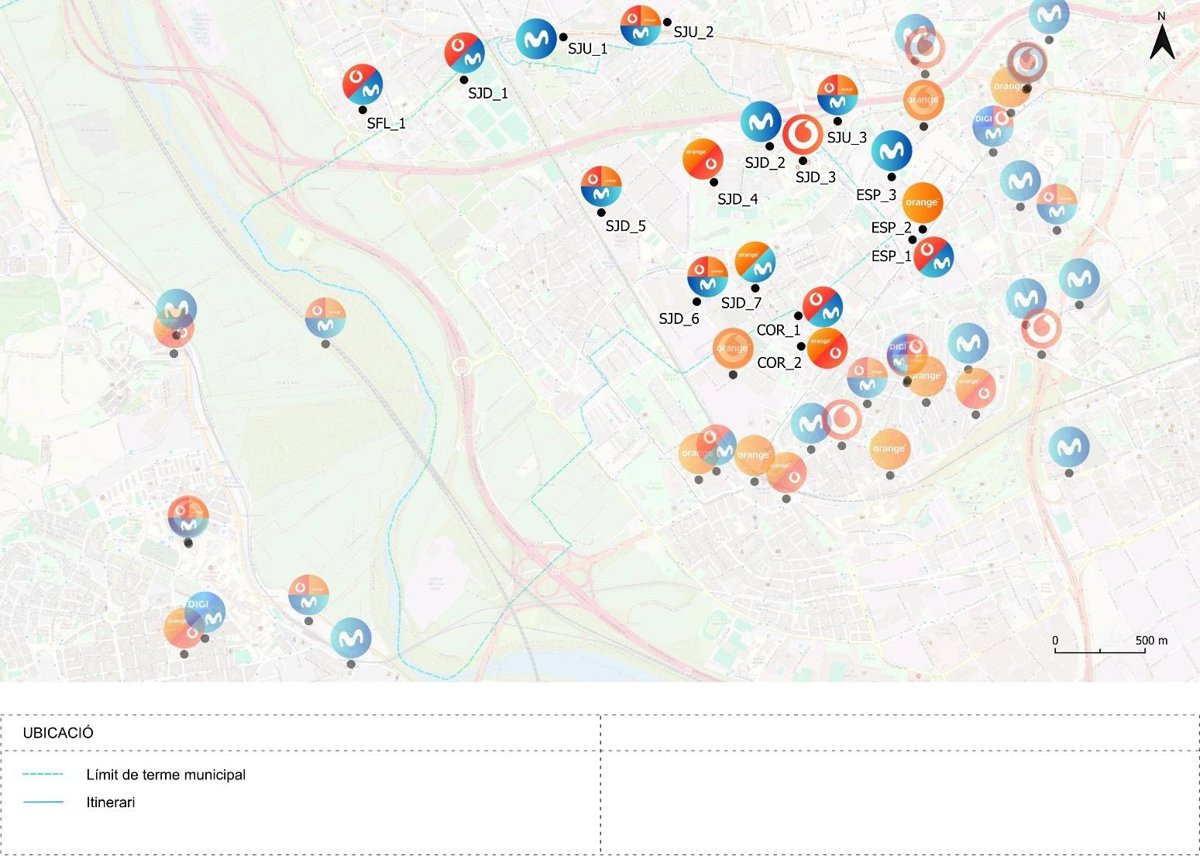
Task: Click the SFL_1 site label
Action: (x=386, y=123)
